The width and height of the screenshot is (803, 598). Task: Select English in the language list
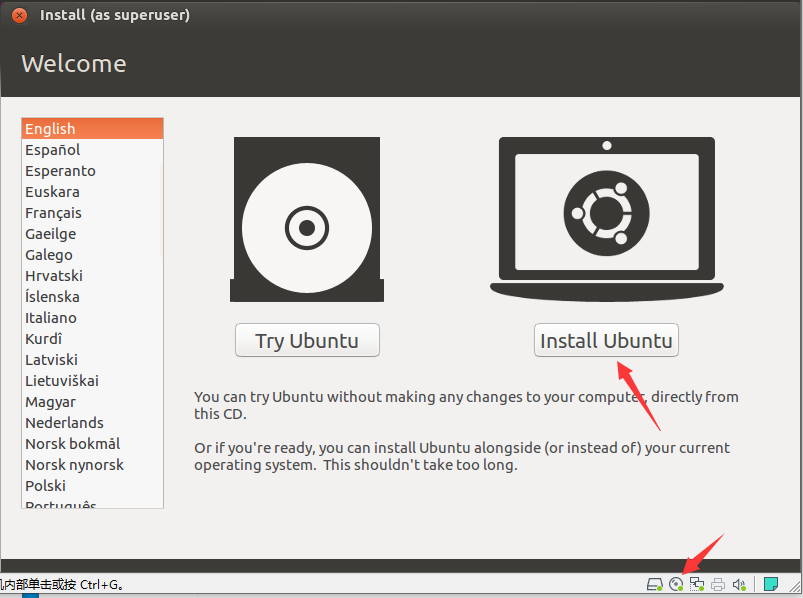pyautogui.click(x=92, y=129)
